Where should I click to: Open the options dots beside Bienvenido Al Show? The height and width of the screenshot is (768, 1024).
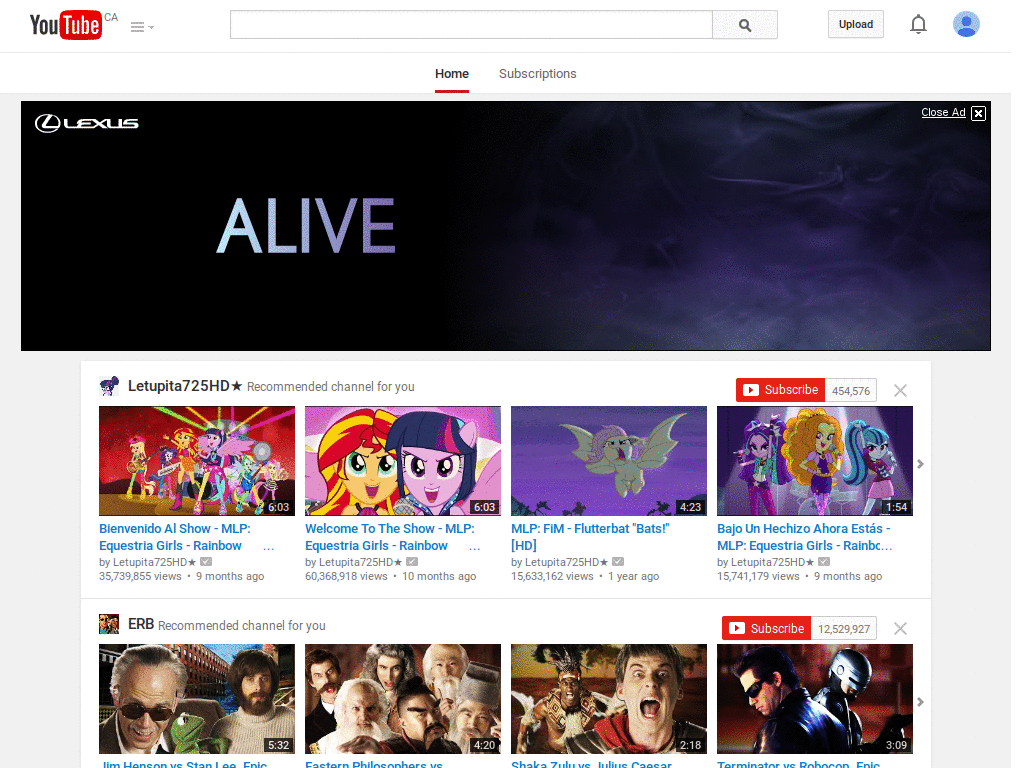click(268, 547)
